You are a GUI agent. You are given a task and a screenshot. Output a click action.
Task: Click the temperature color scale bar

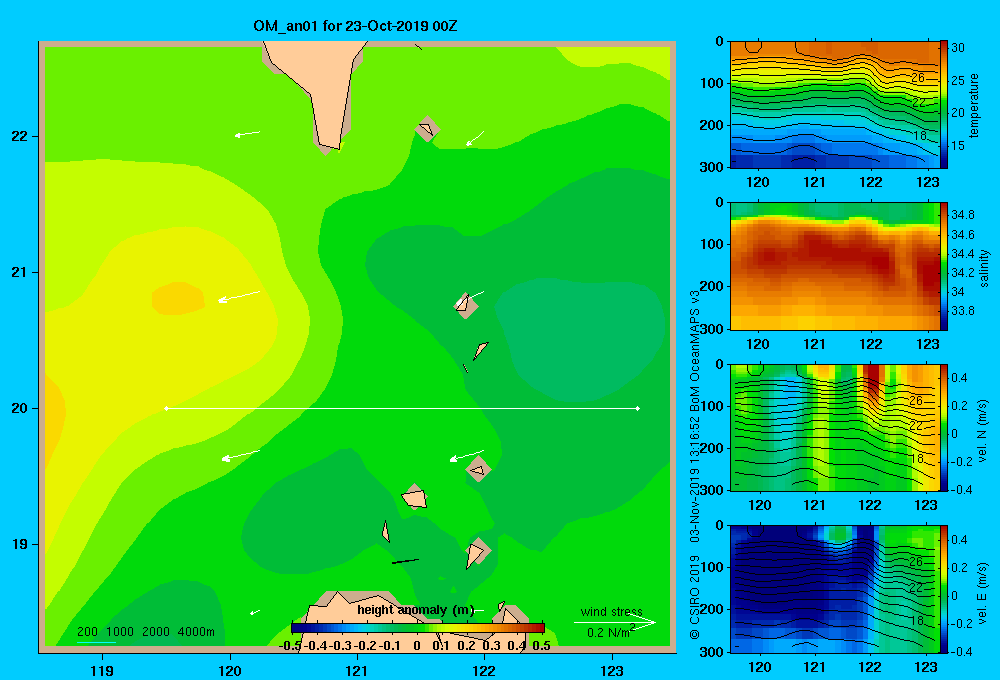pyautogui.click(x=944, y=105)
